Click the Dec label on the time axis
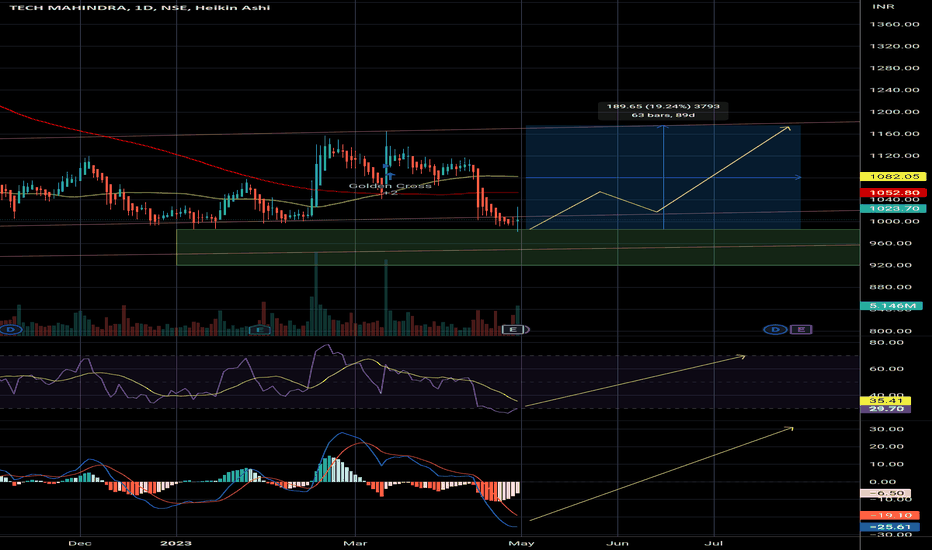This screenshot has height=550, width=932. [80, 543]
